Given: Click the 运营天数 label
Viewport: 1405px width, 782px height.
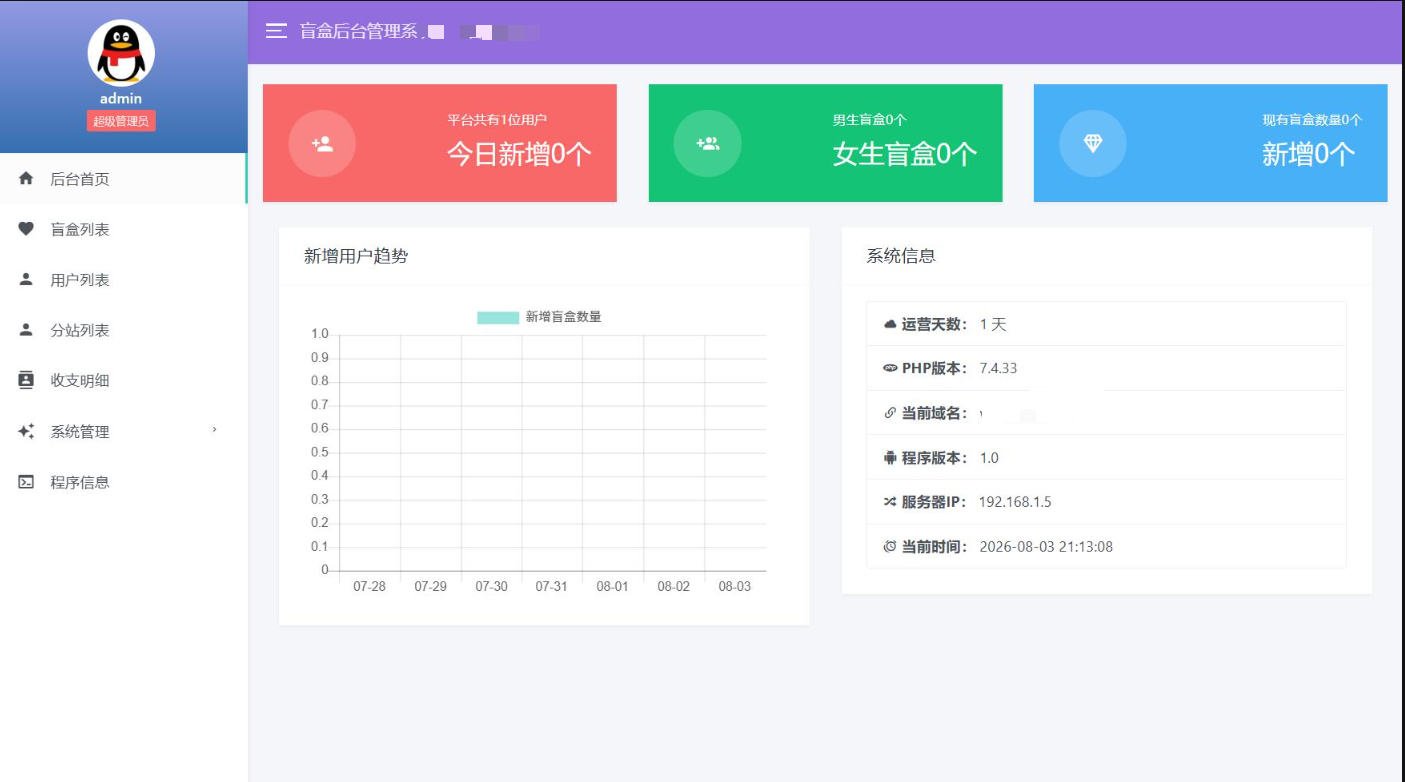Looking at the screenshot, I should [935, 324].
